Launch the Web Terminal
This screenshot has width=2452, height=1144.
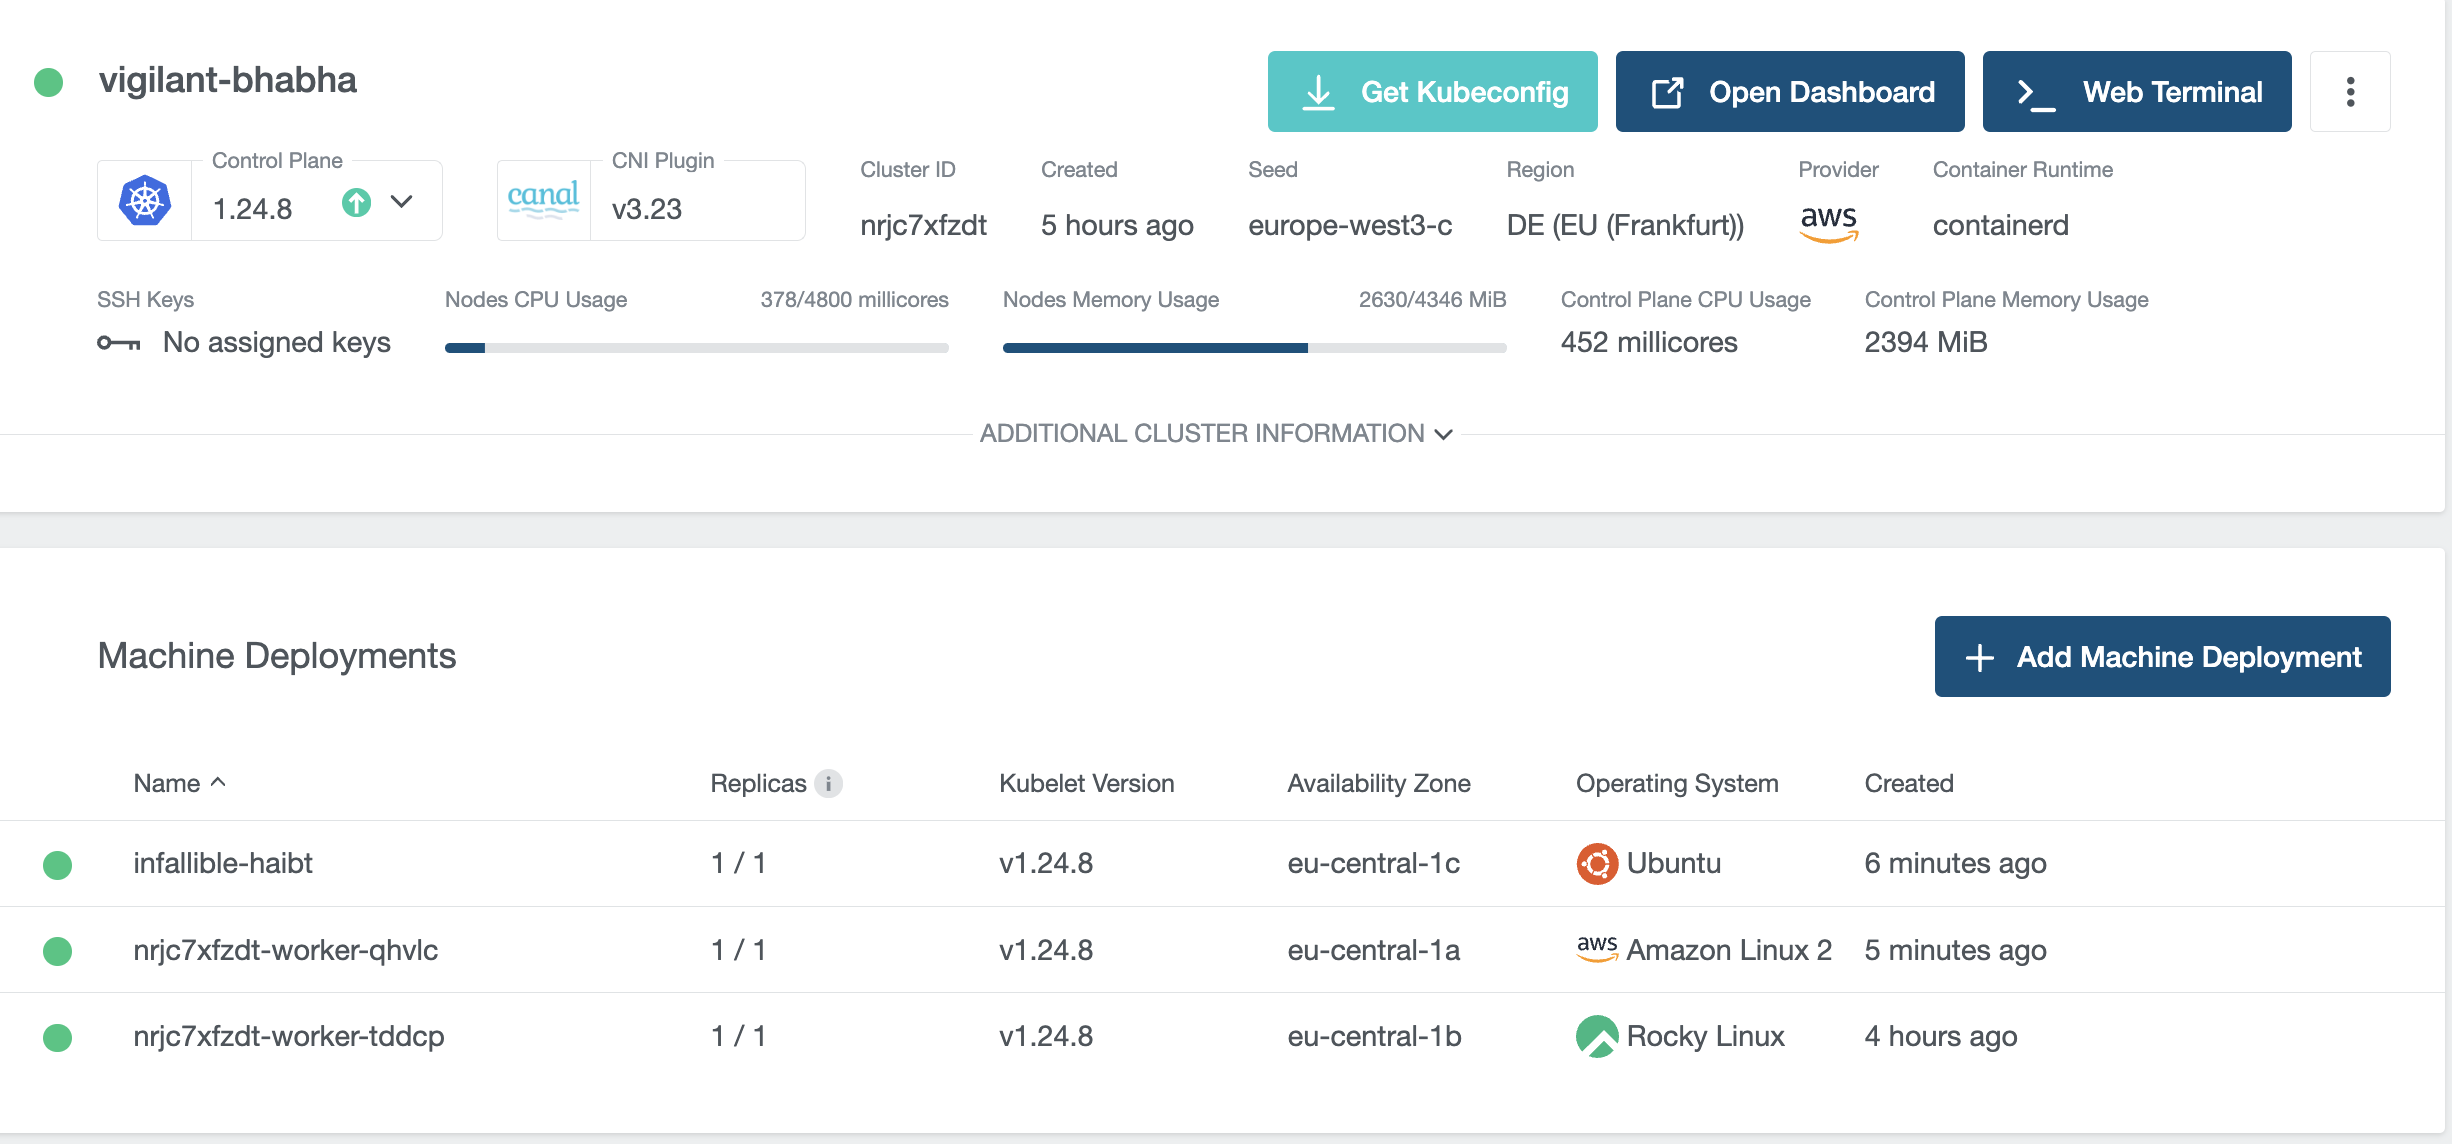[2136, 91]
